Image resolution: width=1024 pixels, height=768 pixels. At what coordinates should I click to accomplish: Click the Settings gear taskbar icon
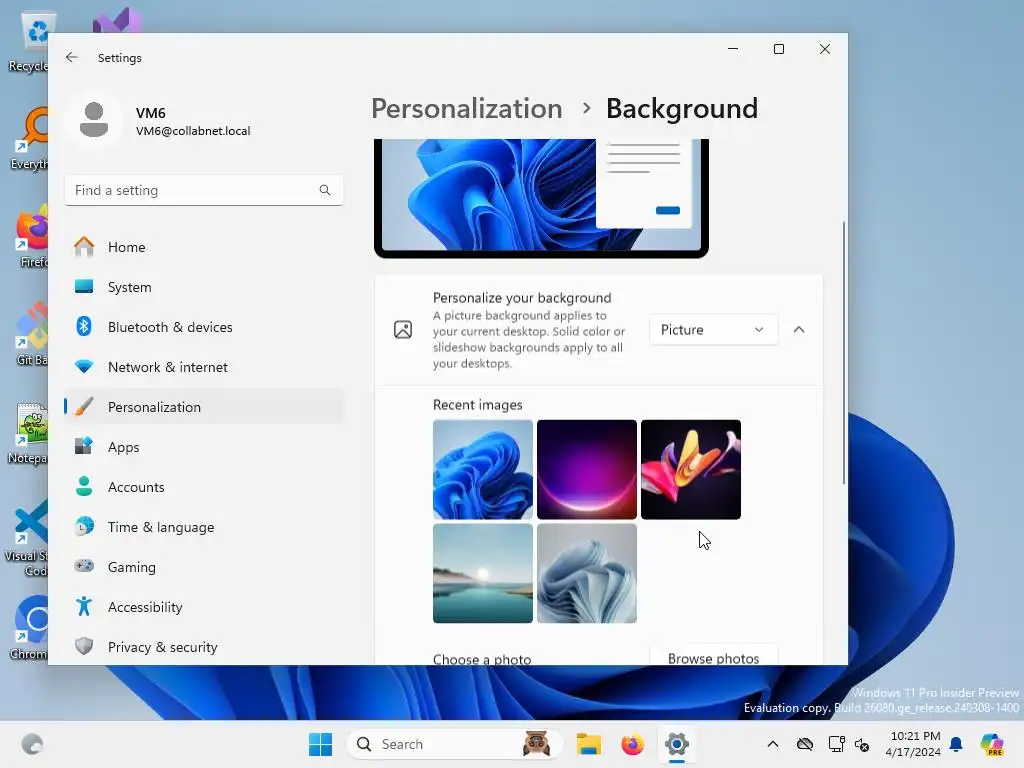pyautogui.click(x=677, y=744)
